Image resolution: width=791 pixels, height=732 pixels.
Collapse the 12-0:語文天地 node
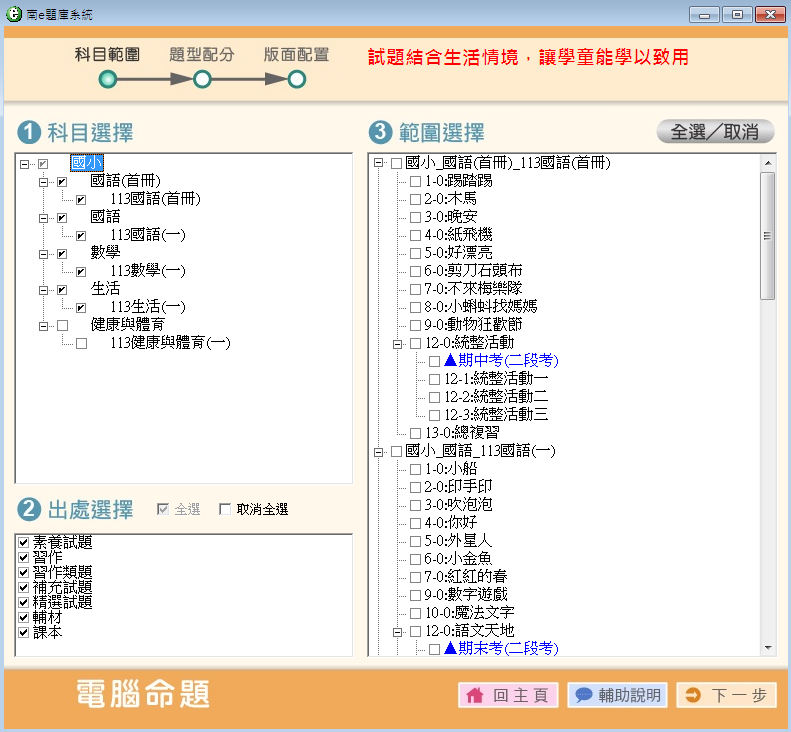click(398, 632)
